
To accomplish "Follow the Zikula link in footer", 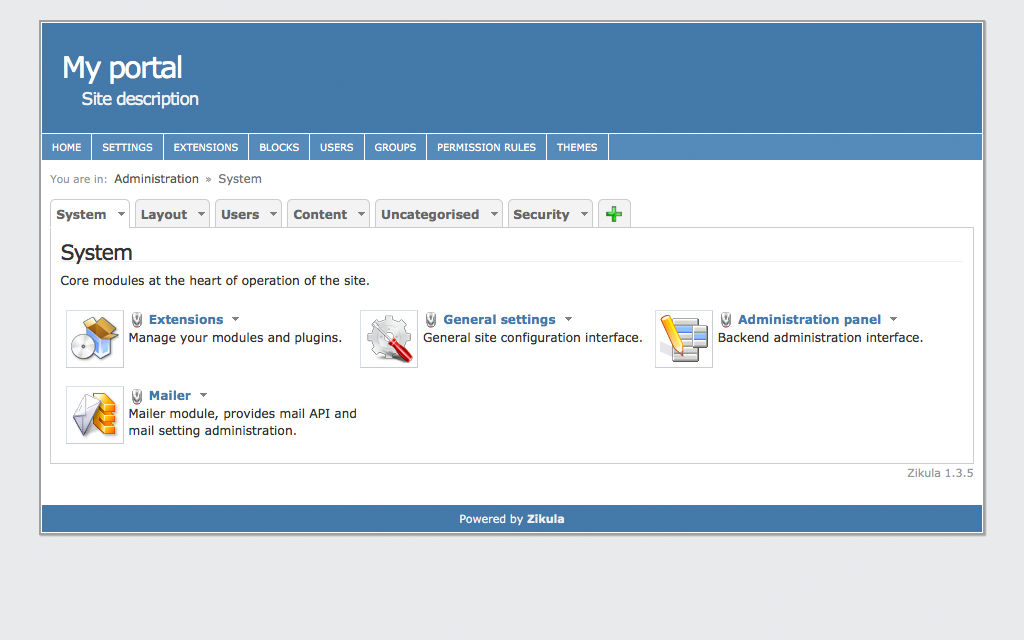I will point(545,519).
